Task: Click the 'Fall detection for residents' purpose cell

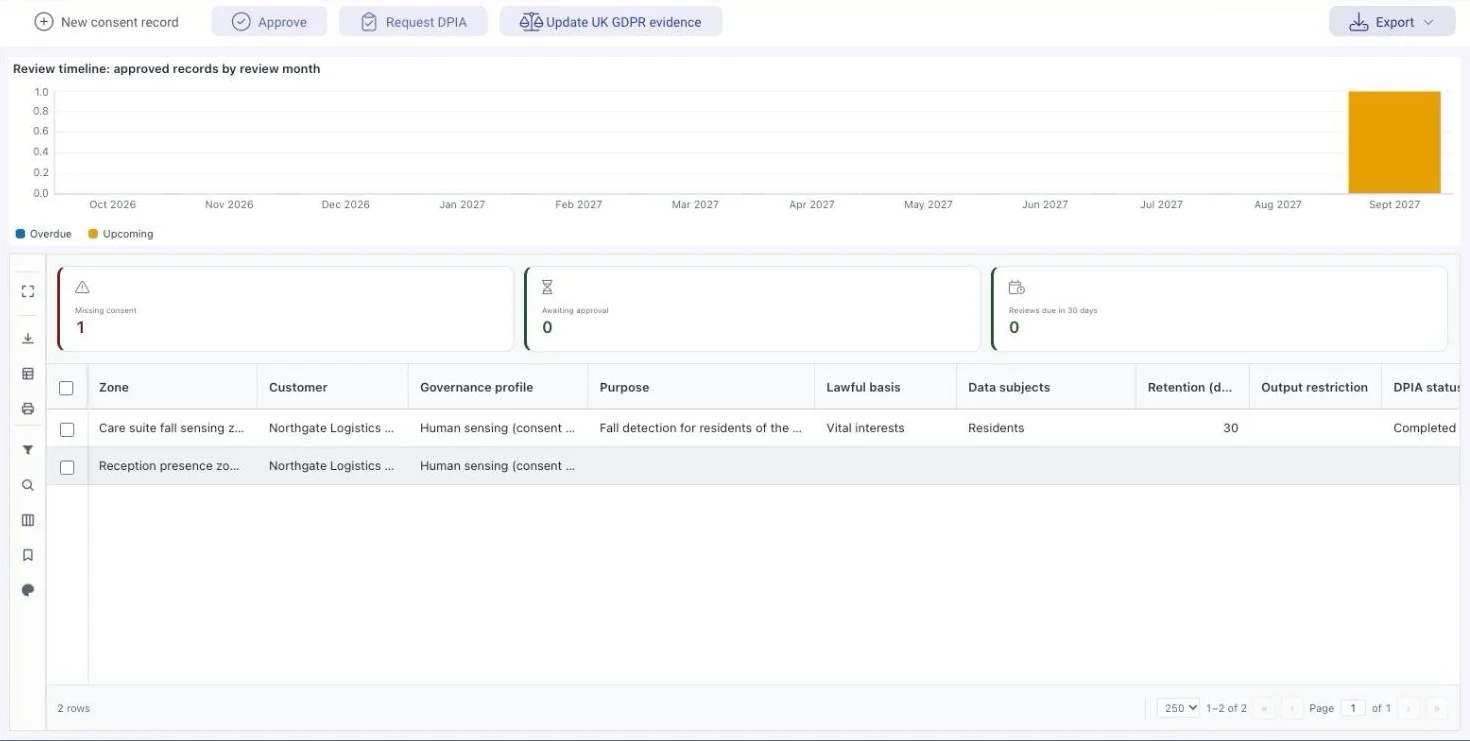Action: [701, 428]
